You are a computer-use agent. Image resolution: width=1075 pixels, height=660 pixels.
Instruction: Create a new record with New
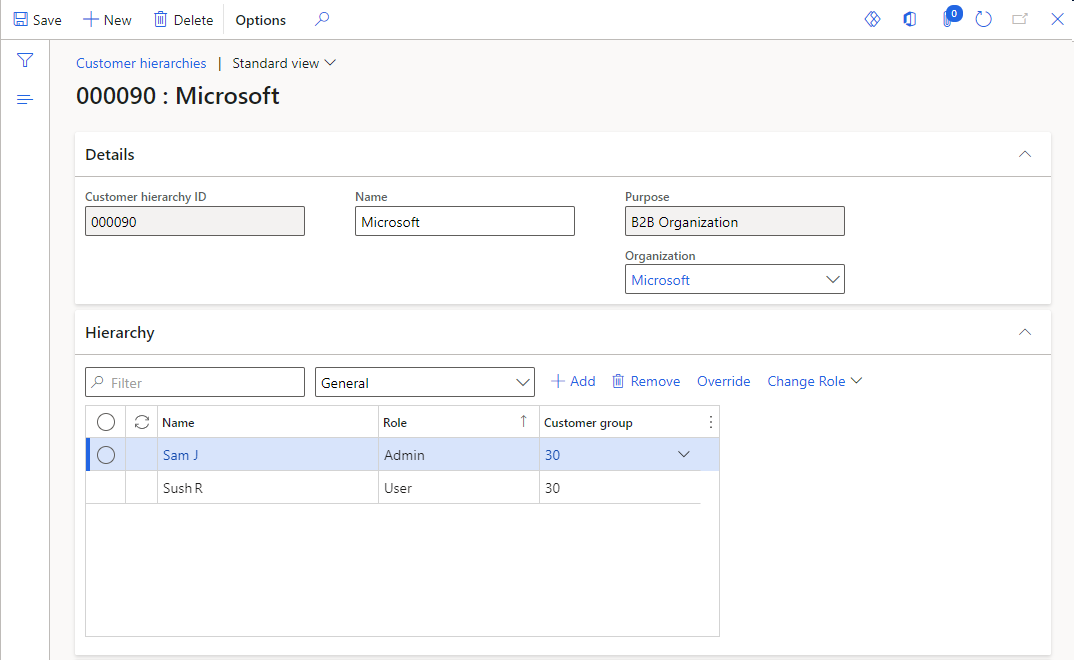pyautogui.click(x=107, y=20)
